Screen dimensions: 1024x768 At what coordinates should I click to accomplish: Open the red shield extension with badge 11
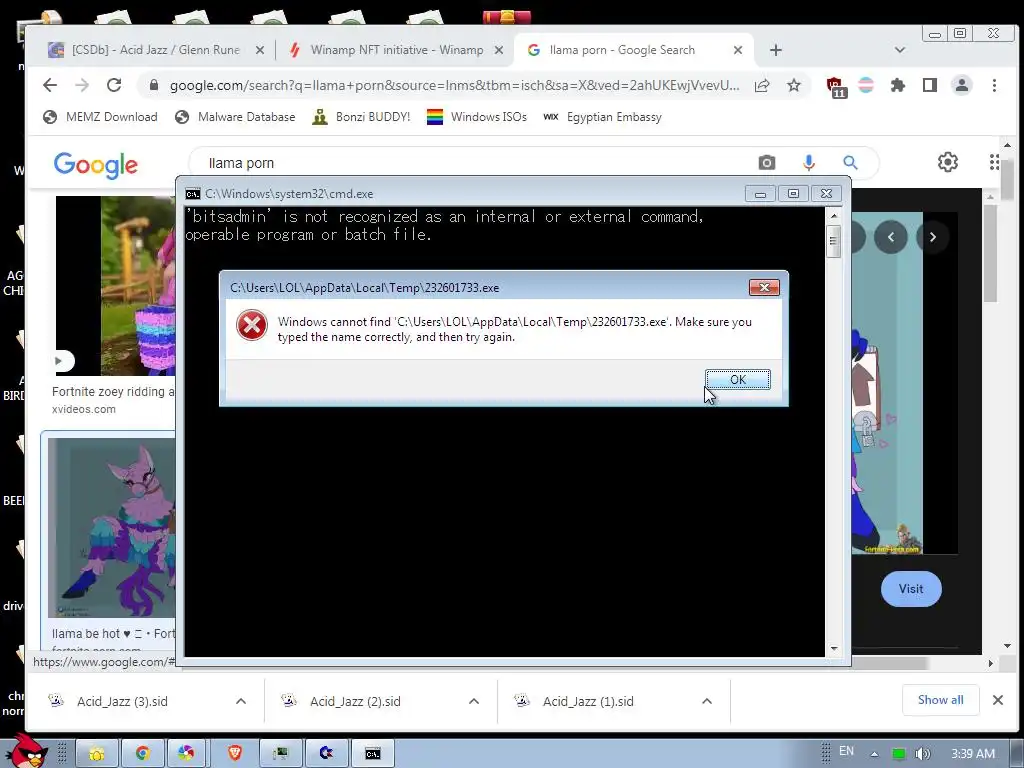point(835,86)
